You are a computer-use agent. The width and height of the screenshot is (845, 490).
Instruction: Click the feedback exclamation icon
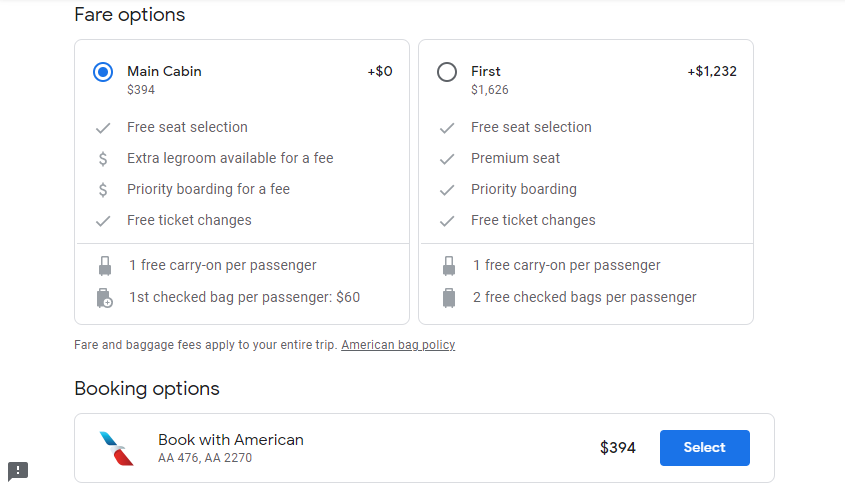(x=18, y=471)
